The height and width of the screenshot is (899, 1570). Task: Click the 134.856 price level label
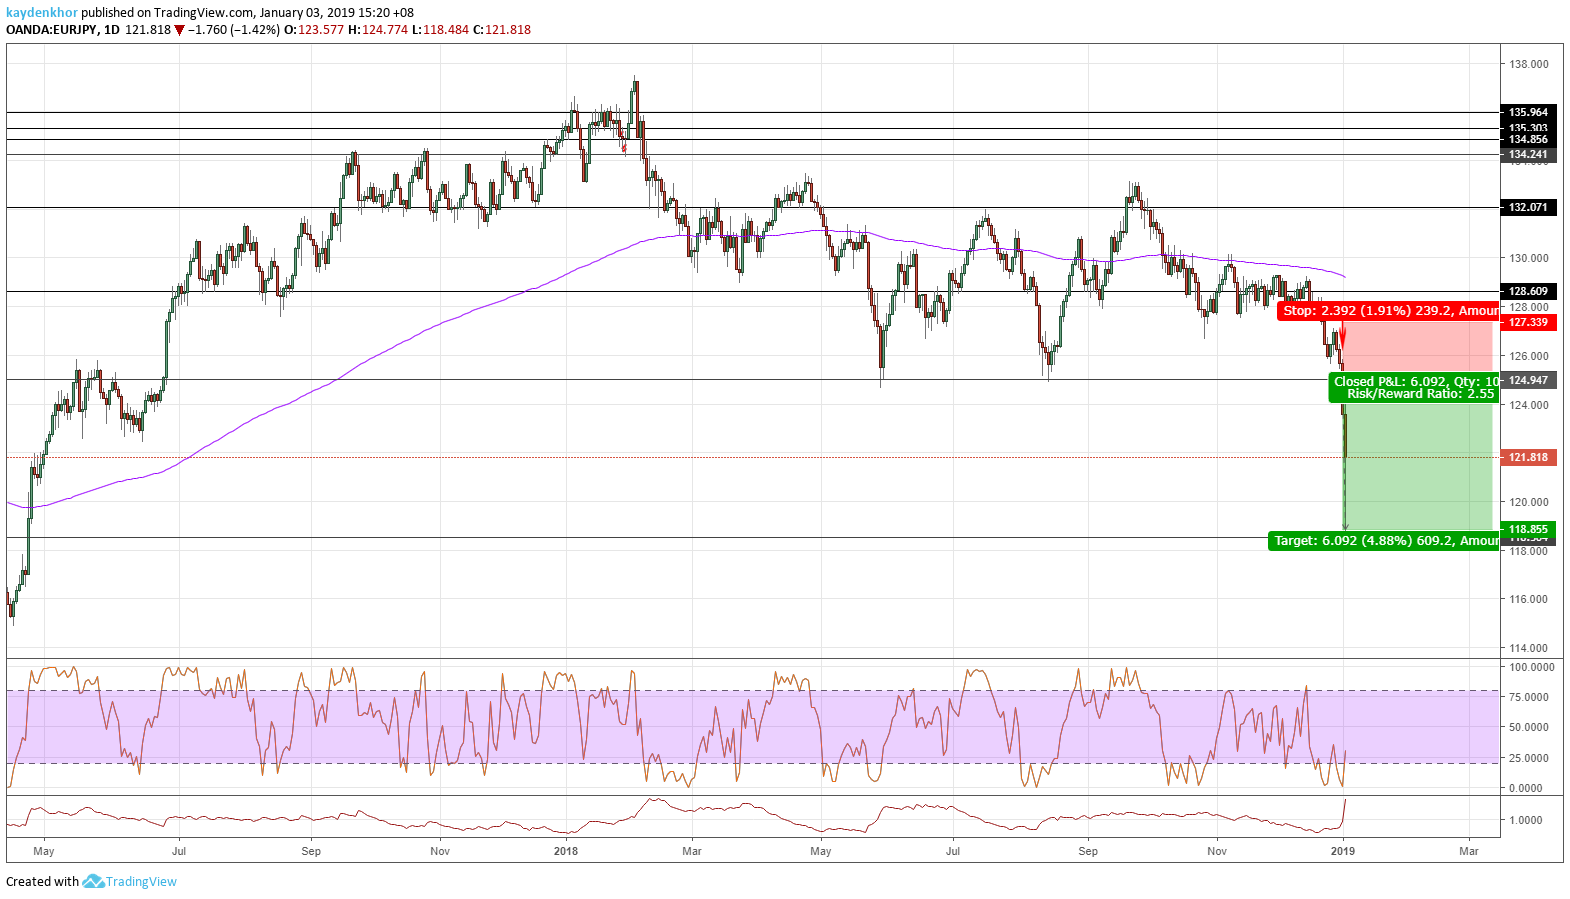[1528, 139]
